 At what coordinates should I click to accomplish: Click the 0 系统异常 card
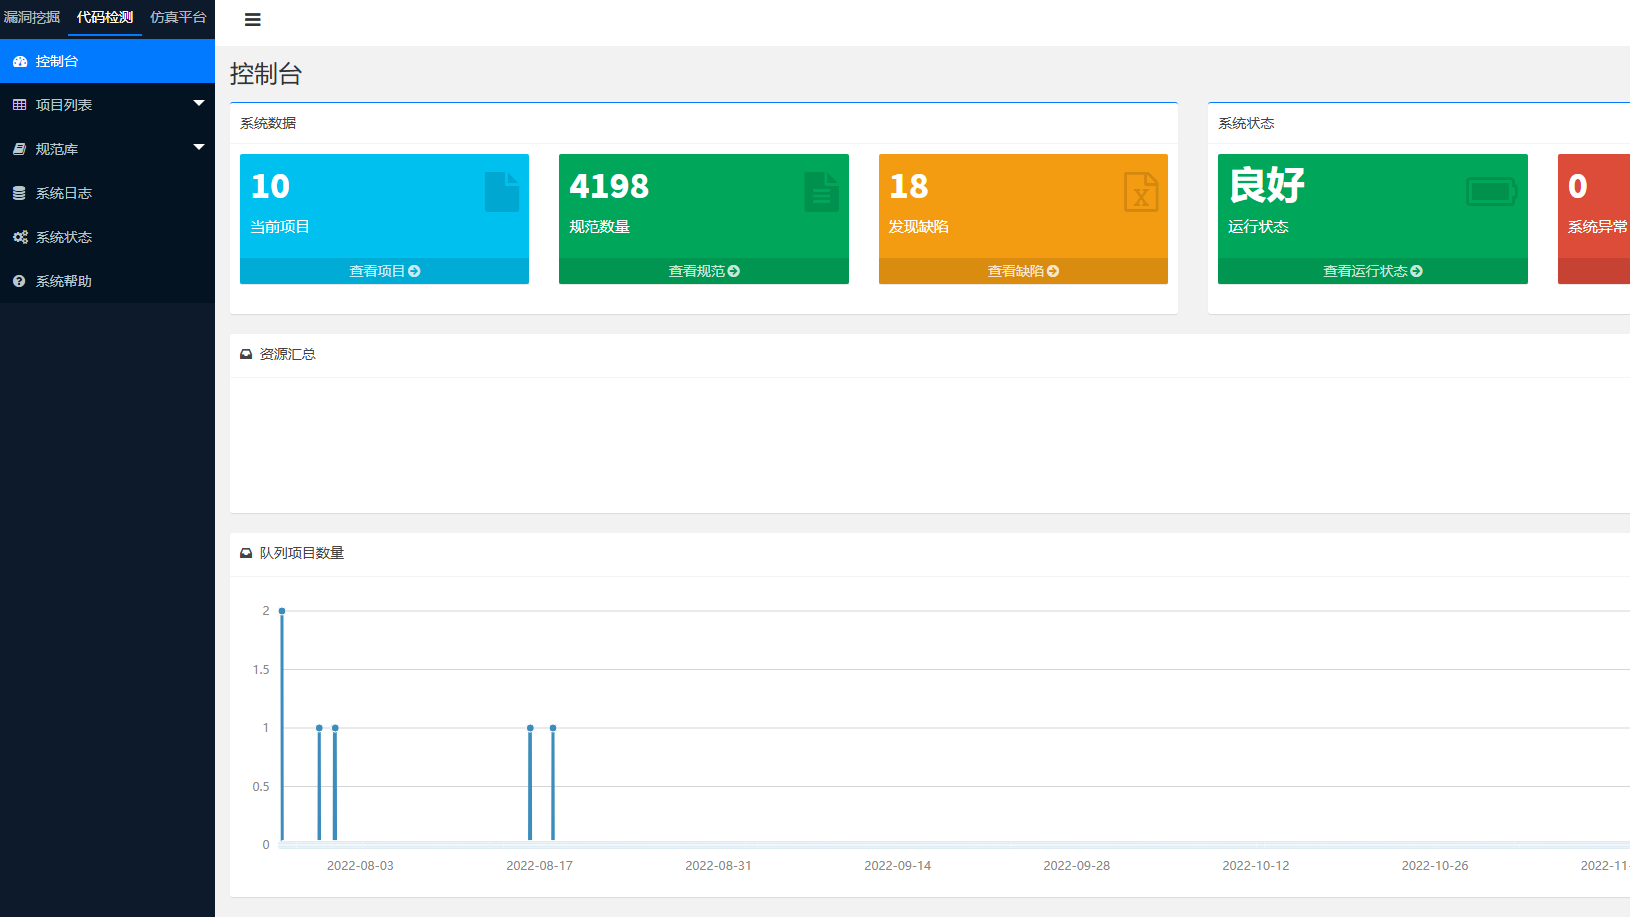coord(1594,219)
